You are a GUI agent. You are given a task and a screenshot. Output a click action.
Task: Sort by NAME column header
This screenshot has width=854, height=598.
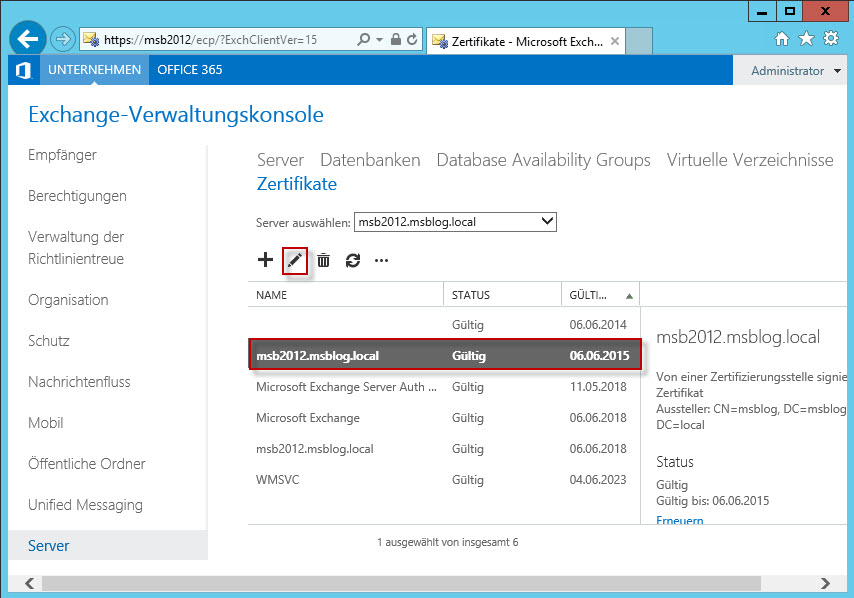coord(346,295)
